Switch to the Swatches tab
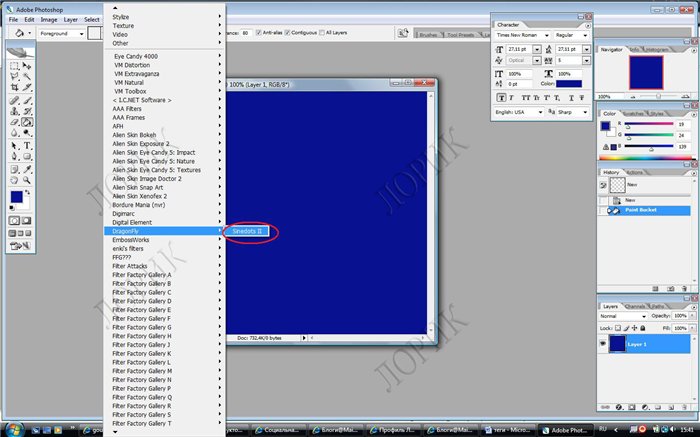 click(633, 113)
